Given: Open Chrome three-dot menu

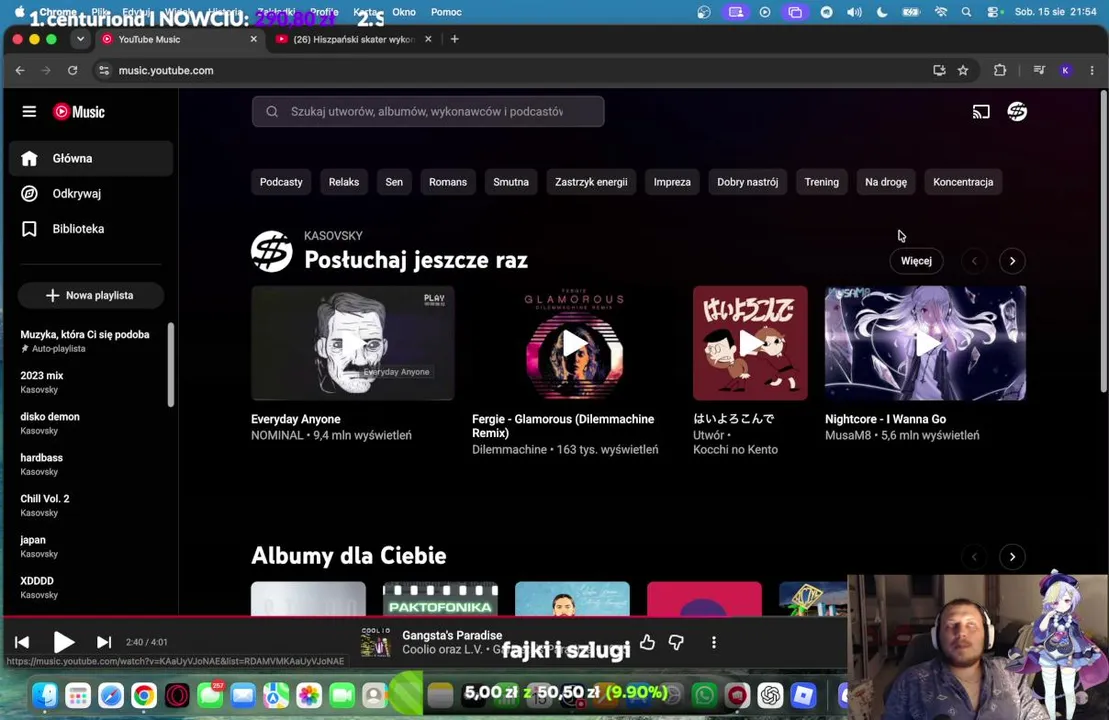Looking at the screenshot, I should pos(1092,70).
